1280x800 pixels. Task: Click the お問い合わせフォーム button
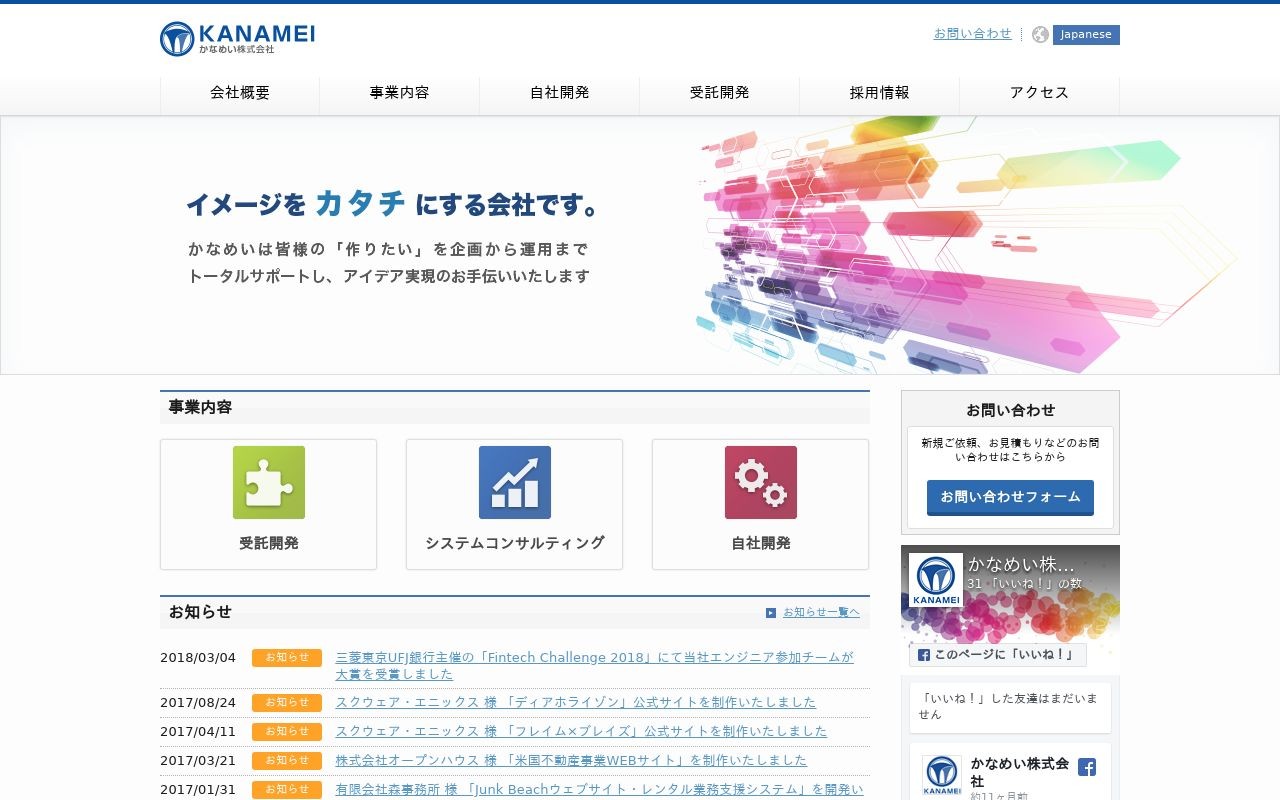pos(1010,497)
